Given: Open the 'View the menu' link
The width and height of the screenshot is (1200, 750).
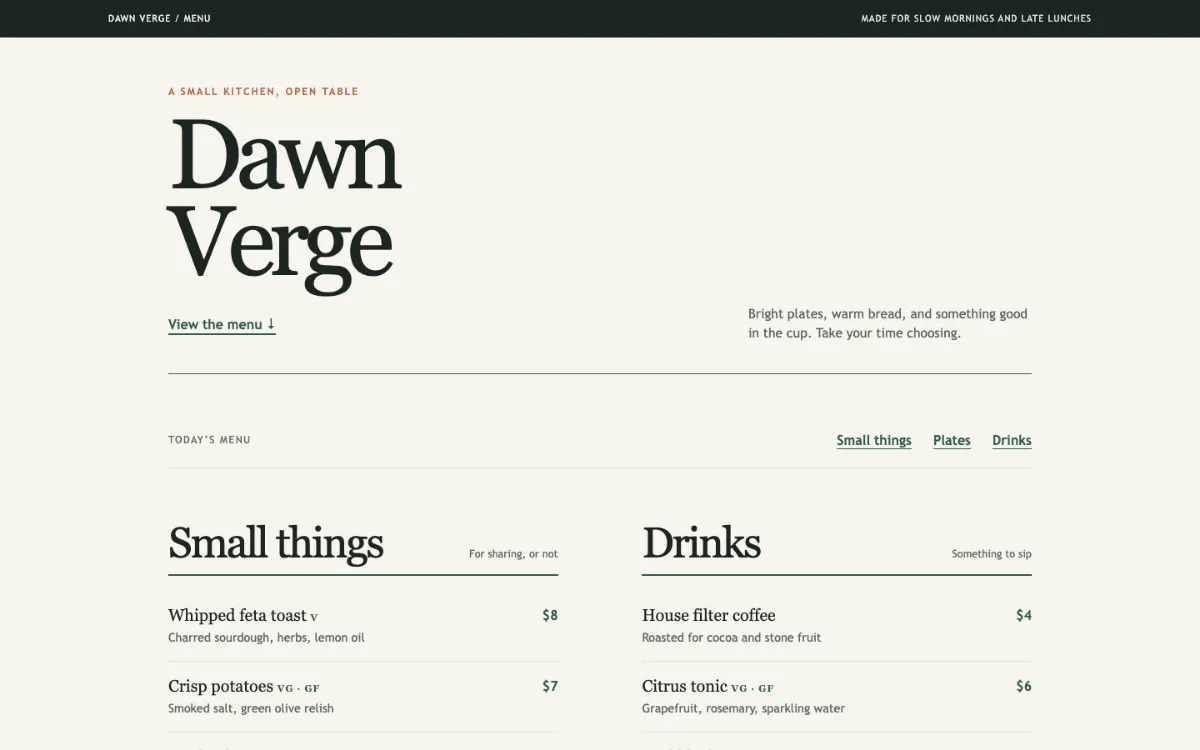Looking at the screenshot, I should pos(221,324).
